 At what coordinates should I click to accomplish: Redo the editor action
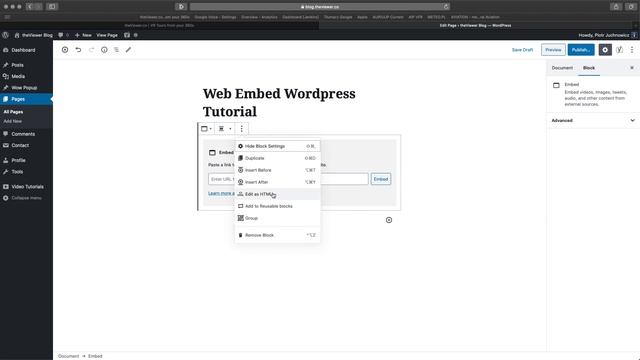[91, 50]
